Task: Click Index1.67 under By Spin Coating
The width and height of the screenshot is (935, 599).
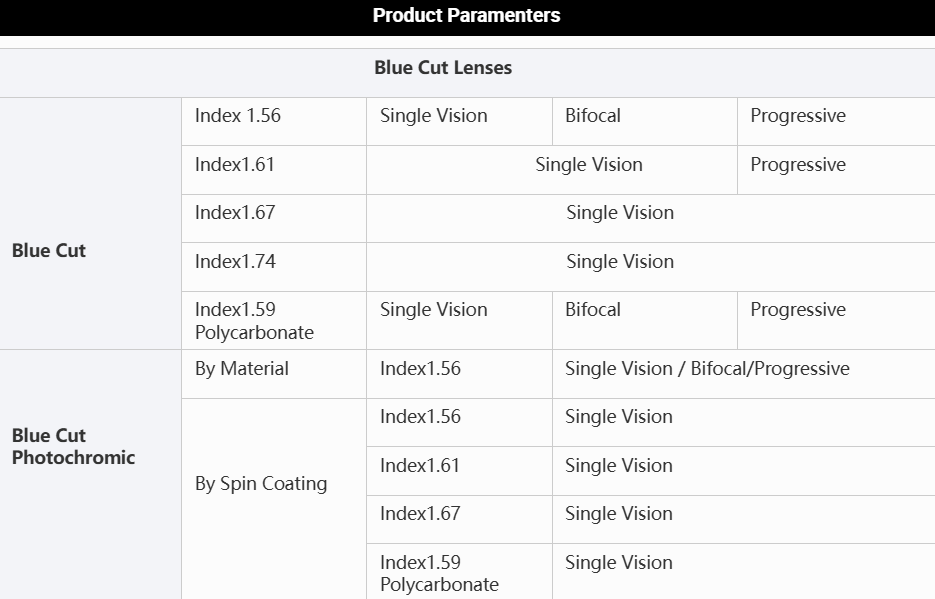Action: click(x=420, y=514)
